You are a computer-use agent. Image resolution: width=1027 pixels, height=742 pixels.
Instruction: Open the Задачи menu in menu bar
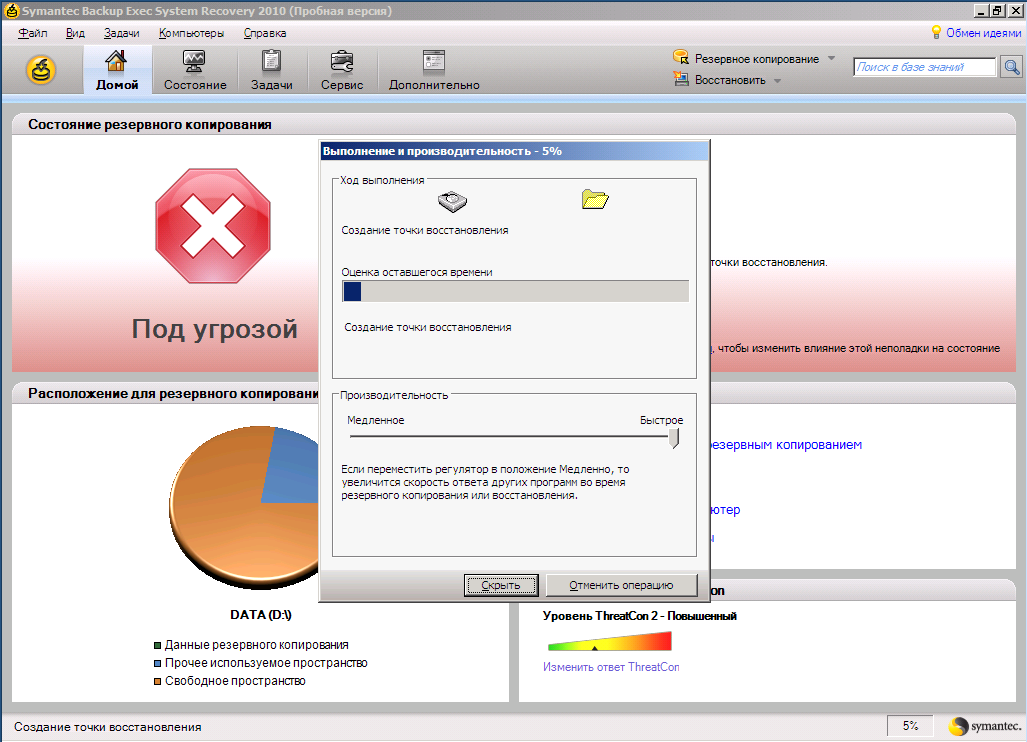pos(121,33)
